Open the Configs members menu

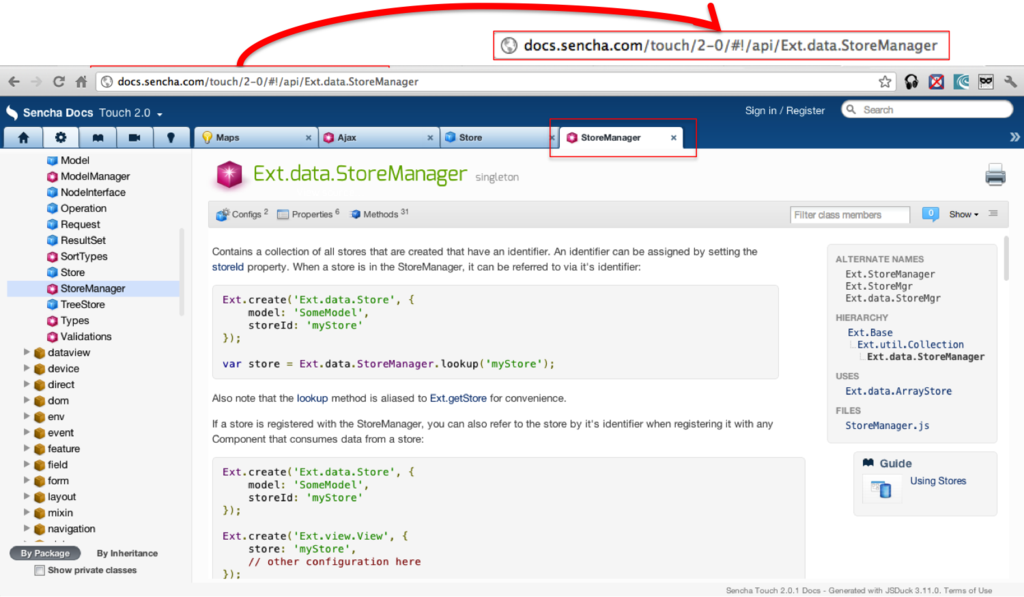(x=242, y=214)
